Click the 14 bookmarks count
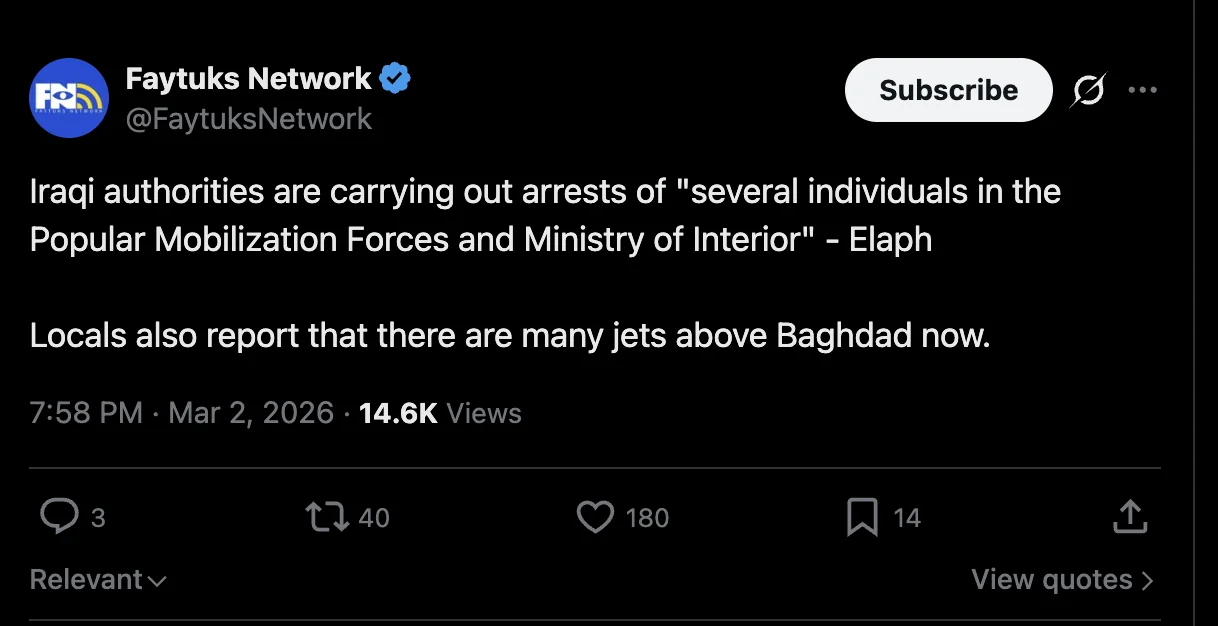The width and height of the screenshot is (1218, 626). click(907, 518)
